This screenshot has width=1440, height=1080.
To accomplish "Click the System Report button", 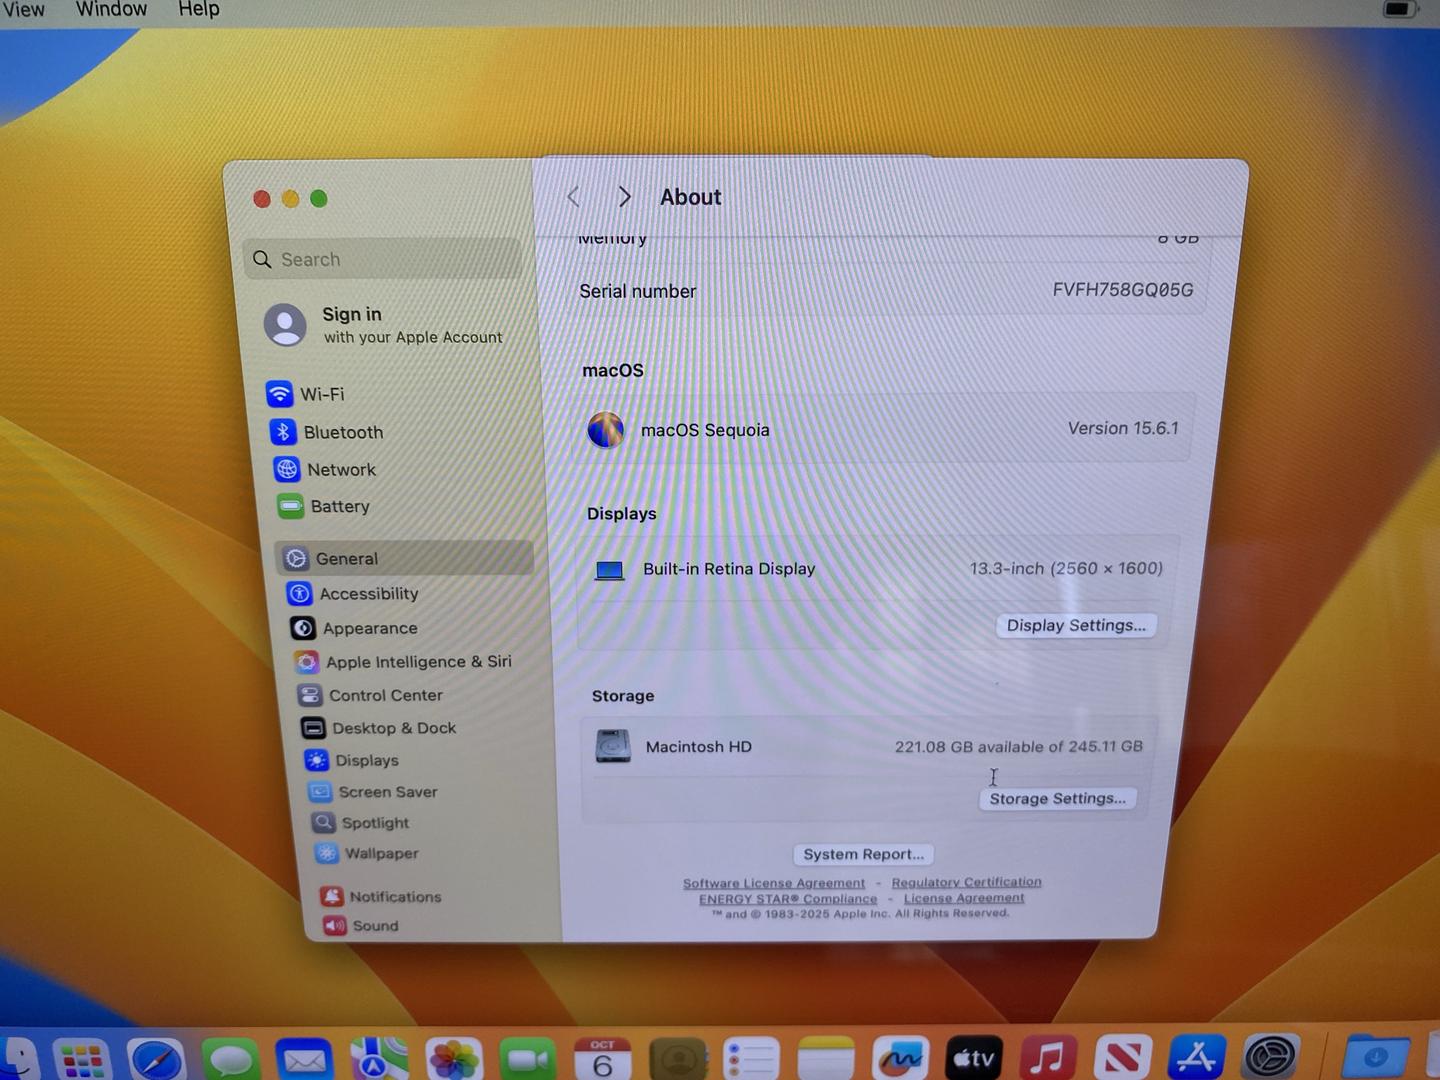I will 863,855.
